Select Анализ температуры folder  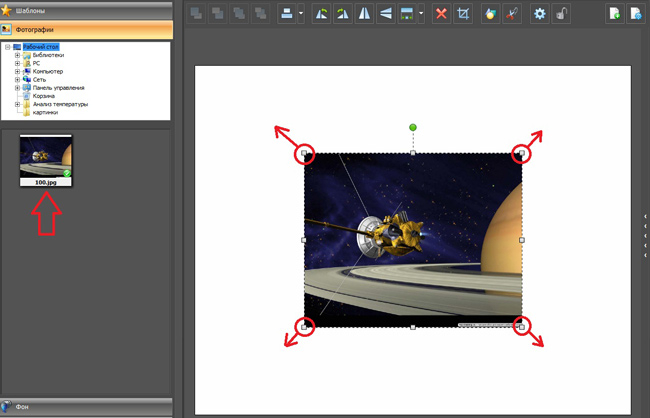pos(61,104)
